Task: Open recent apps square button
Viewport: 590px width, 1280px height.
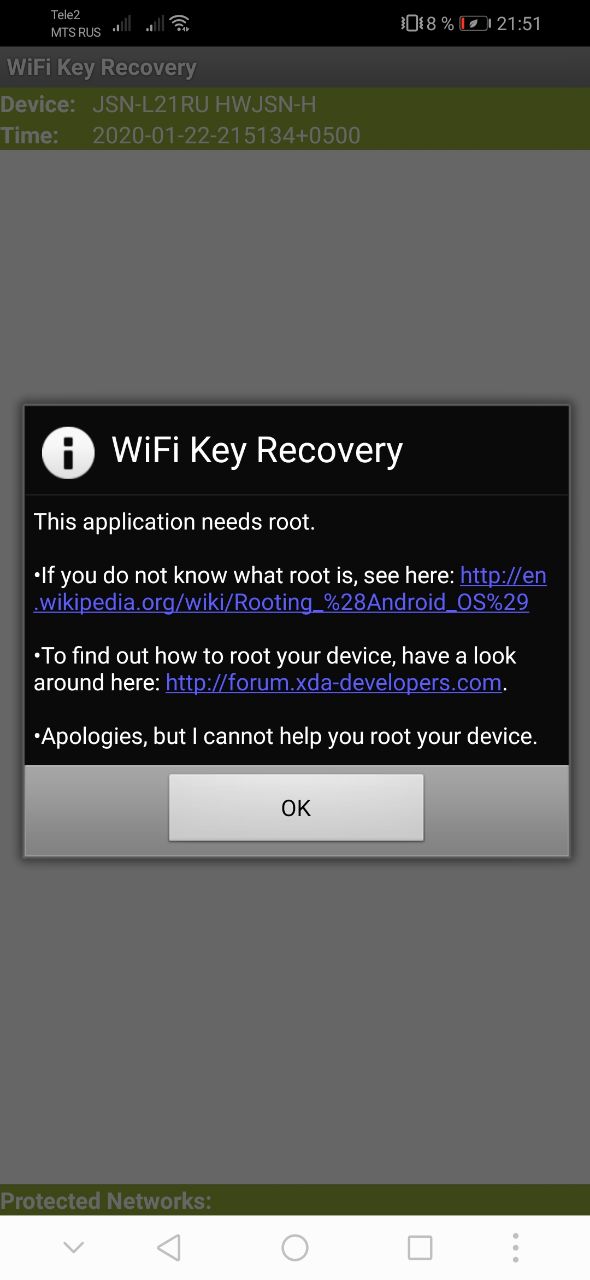Action: [x=420, y=1247]
